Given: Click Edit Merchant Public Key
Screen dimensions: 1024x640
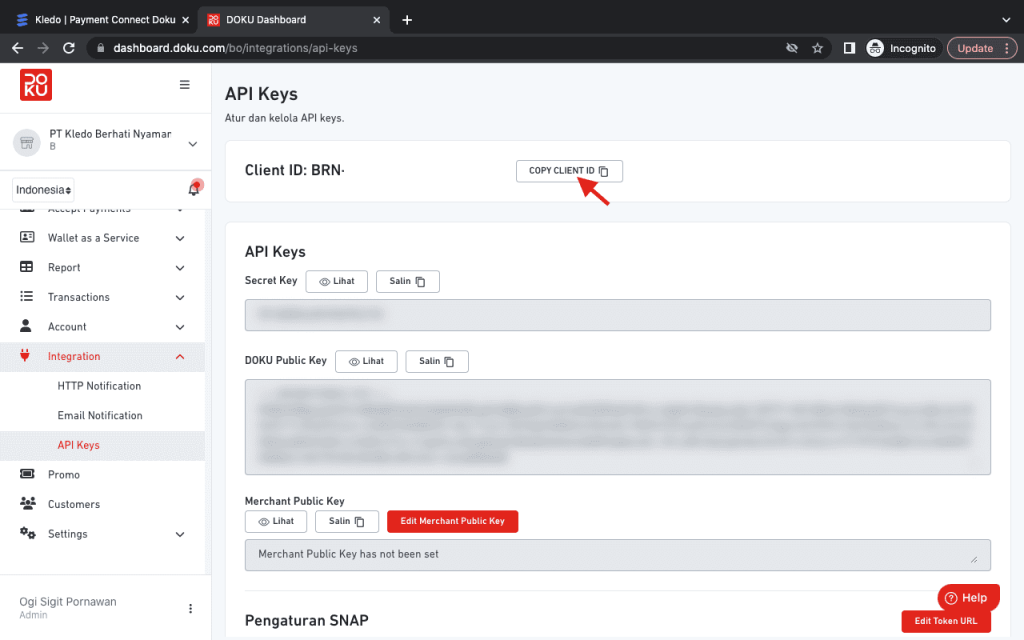Looking at the screenshot, I should click(x=453, y=521).
